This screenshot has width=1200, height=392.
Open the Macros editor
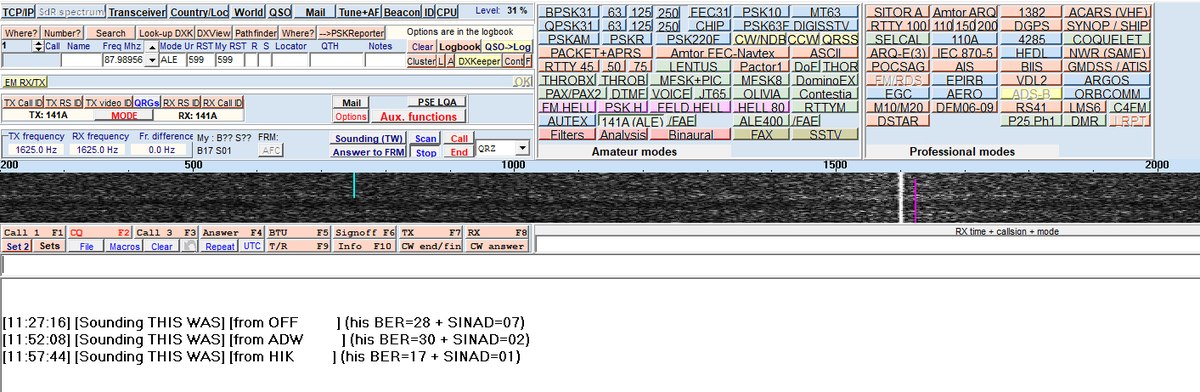[124, 246]
